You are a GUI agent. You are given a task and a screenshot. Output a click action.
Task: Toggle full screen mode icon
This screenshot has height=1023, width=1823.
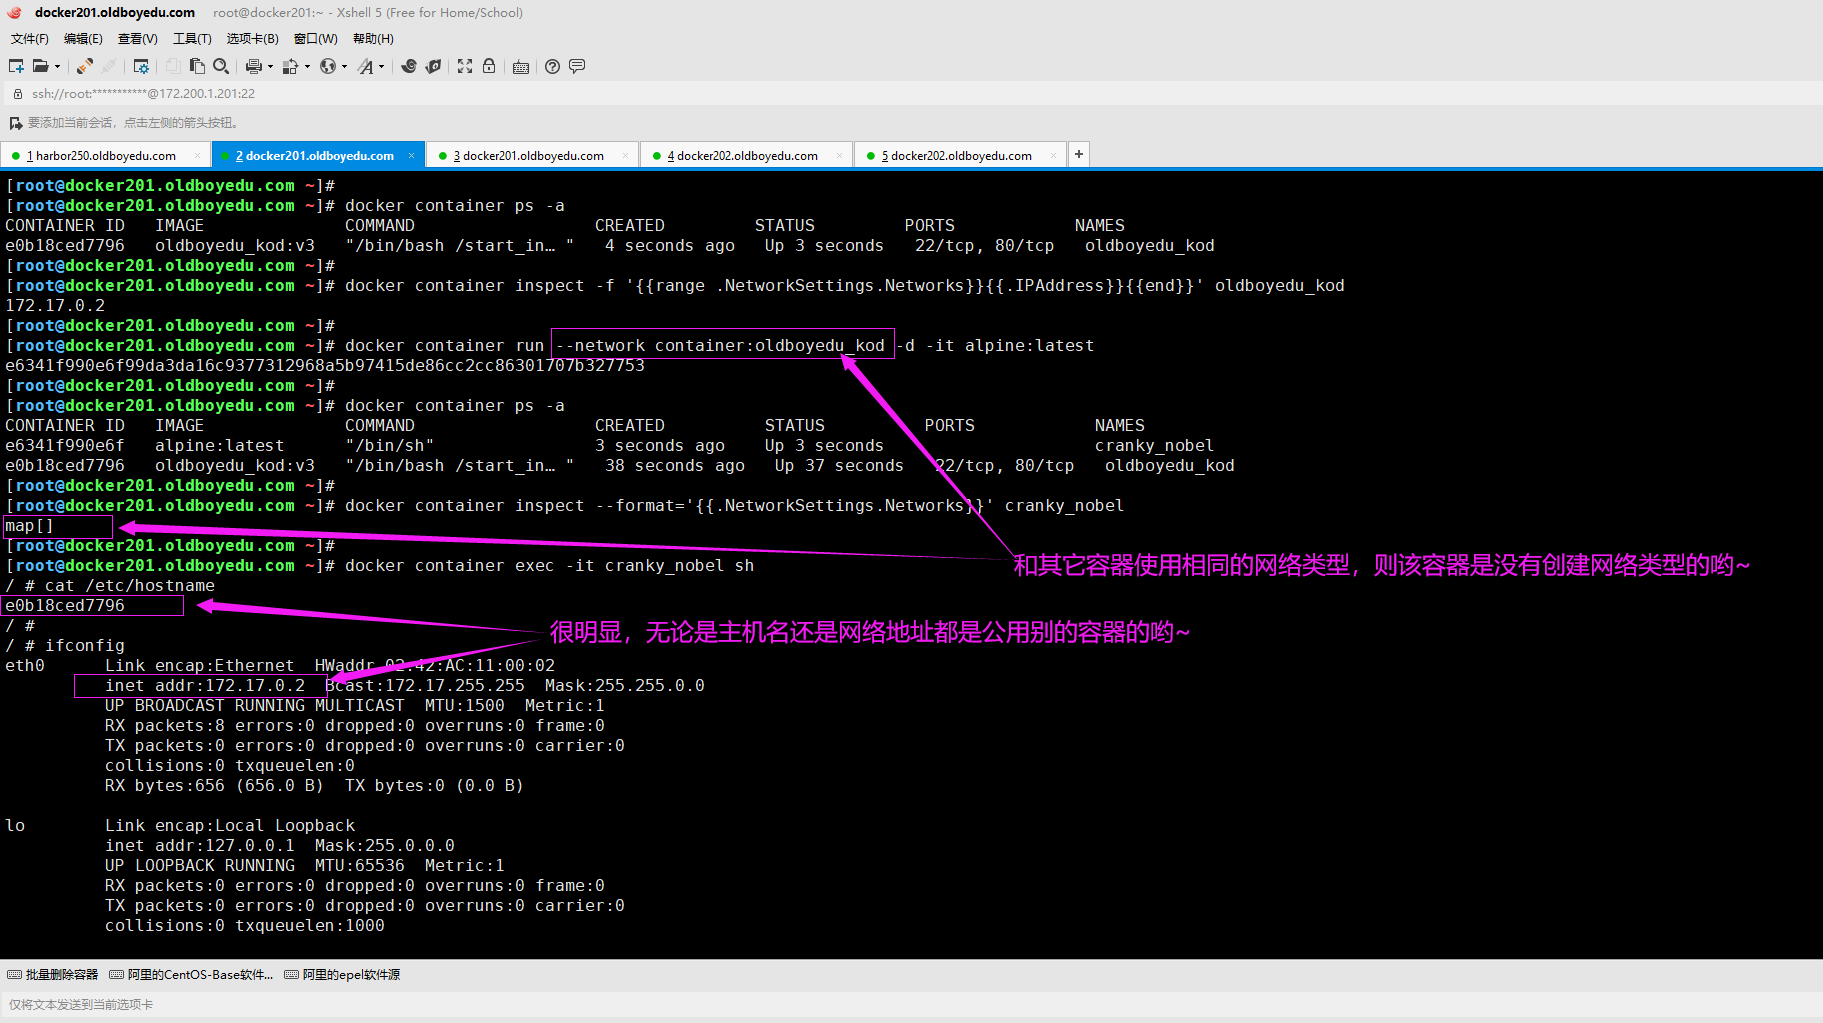465,66
